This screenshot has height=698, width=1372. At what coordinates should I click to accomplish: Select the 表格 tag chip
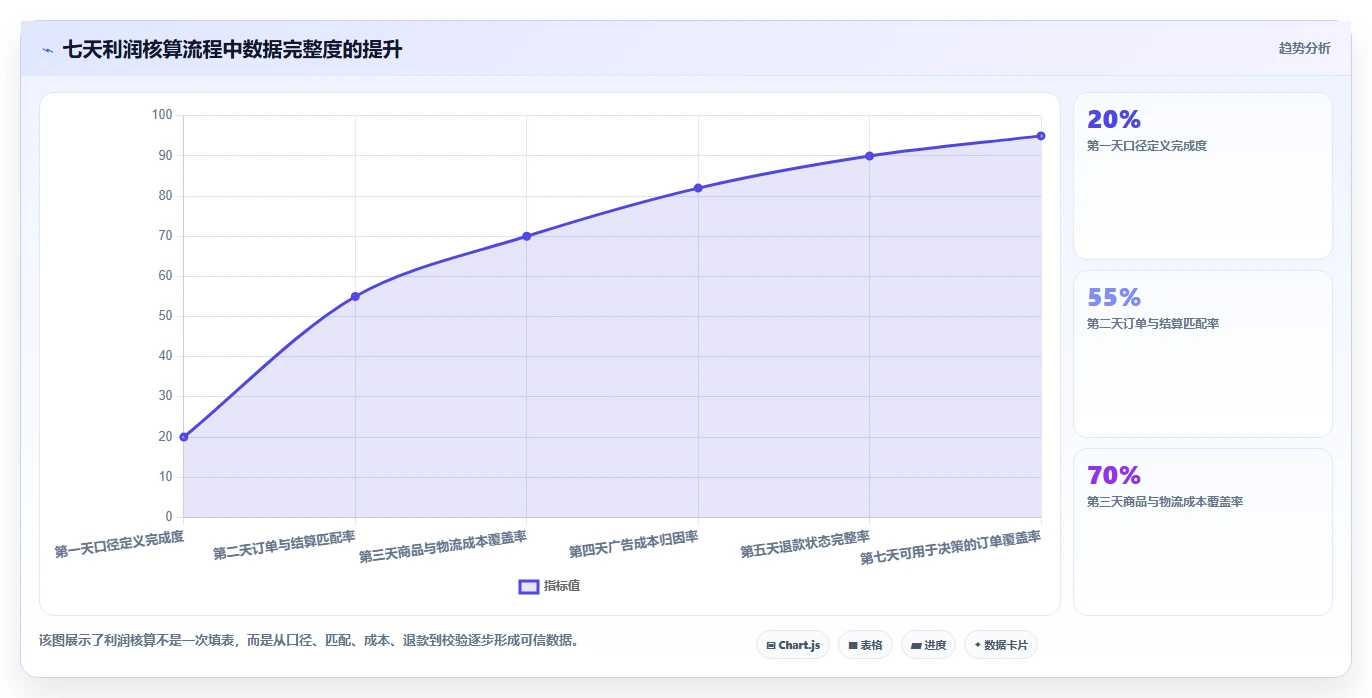click(x=865, y=645)
